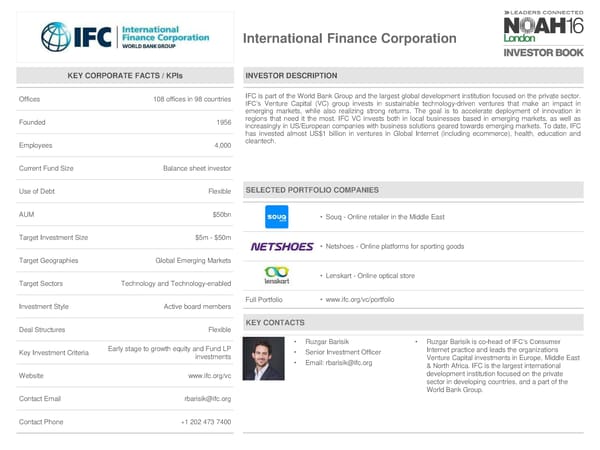Click Ruzgar Barisik's contact photo

pos(264,359)
